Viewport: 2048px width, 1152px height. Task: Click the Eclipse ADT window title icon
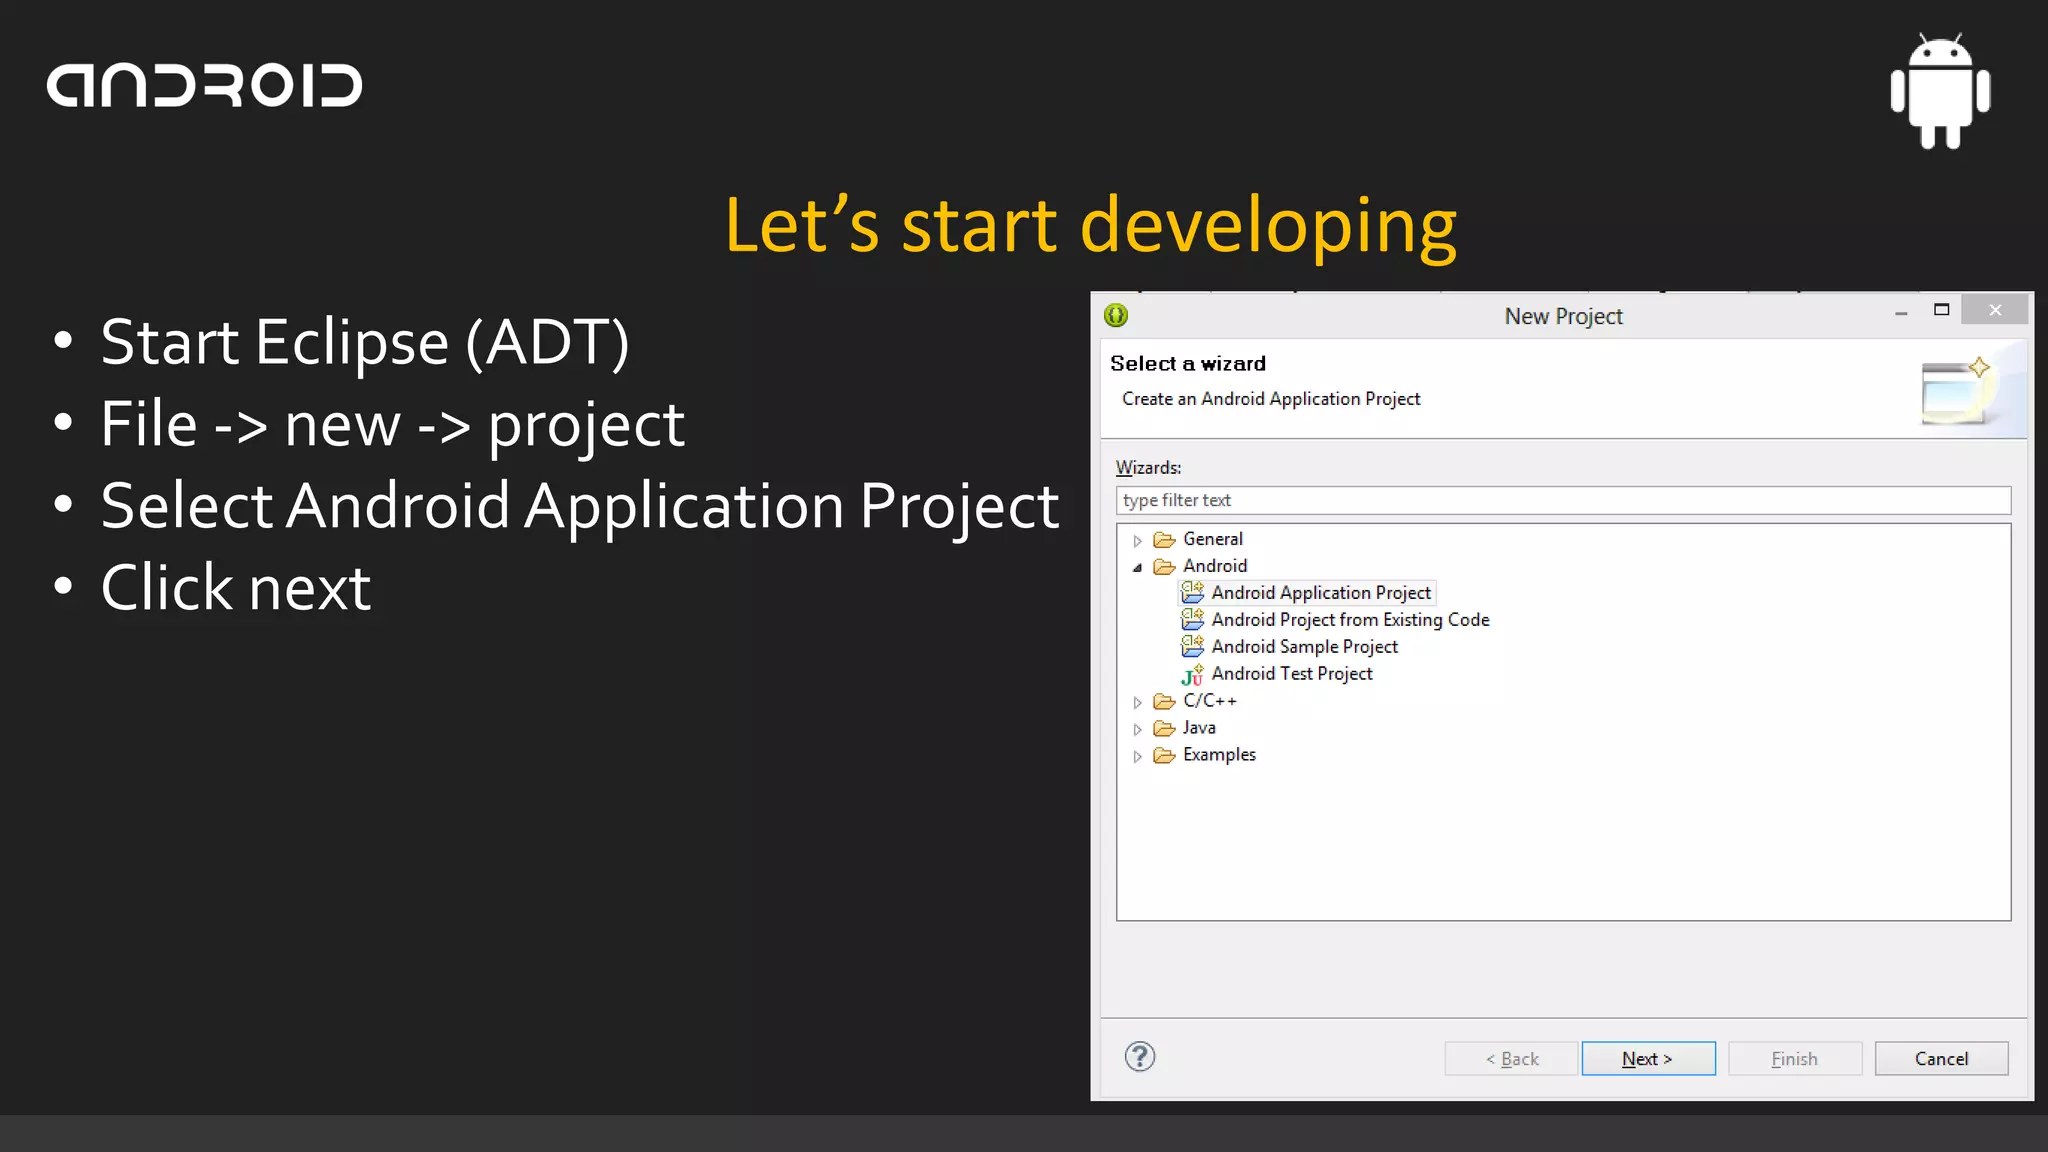1116,316
